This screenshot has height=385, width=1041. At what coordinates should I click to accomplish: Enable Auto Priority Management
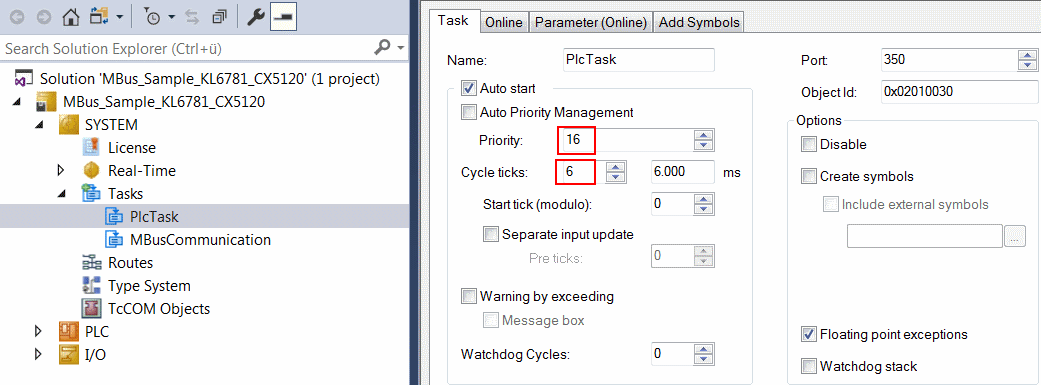(469, 113)
